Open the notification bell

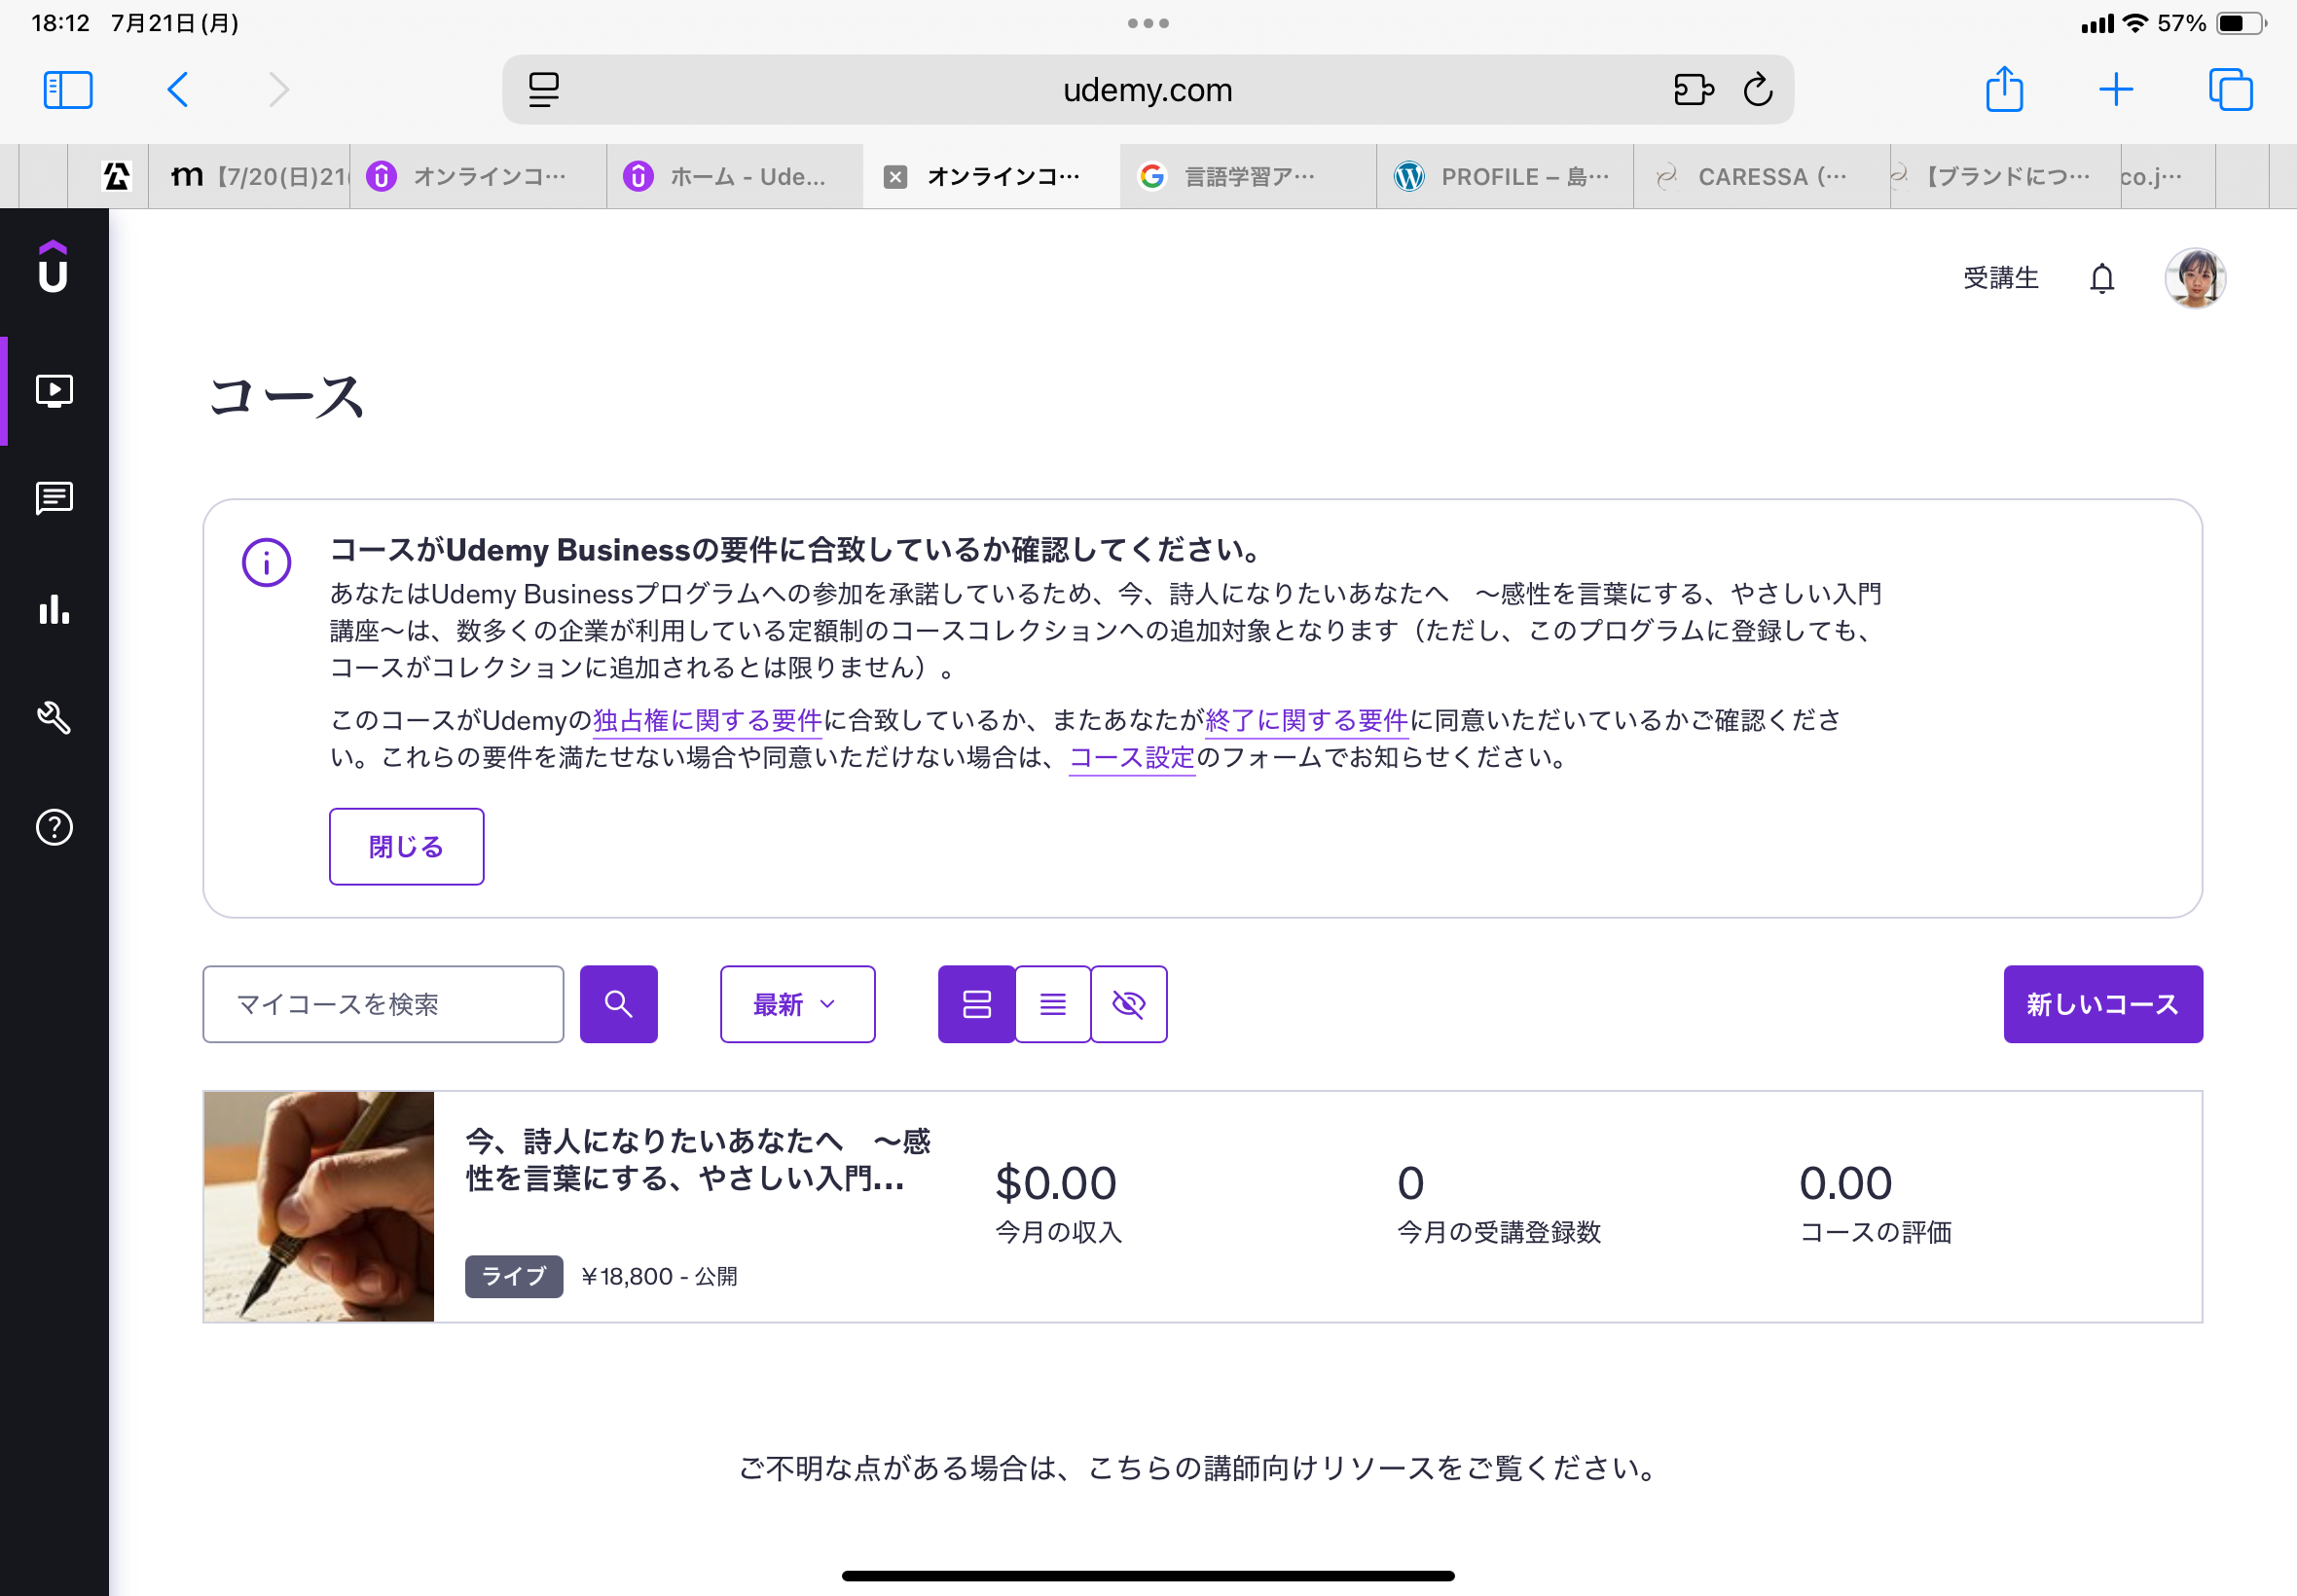[x=2100, y=278]
